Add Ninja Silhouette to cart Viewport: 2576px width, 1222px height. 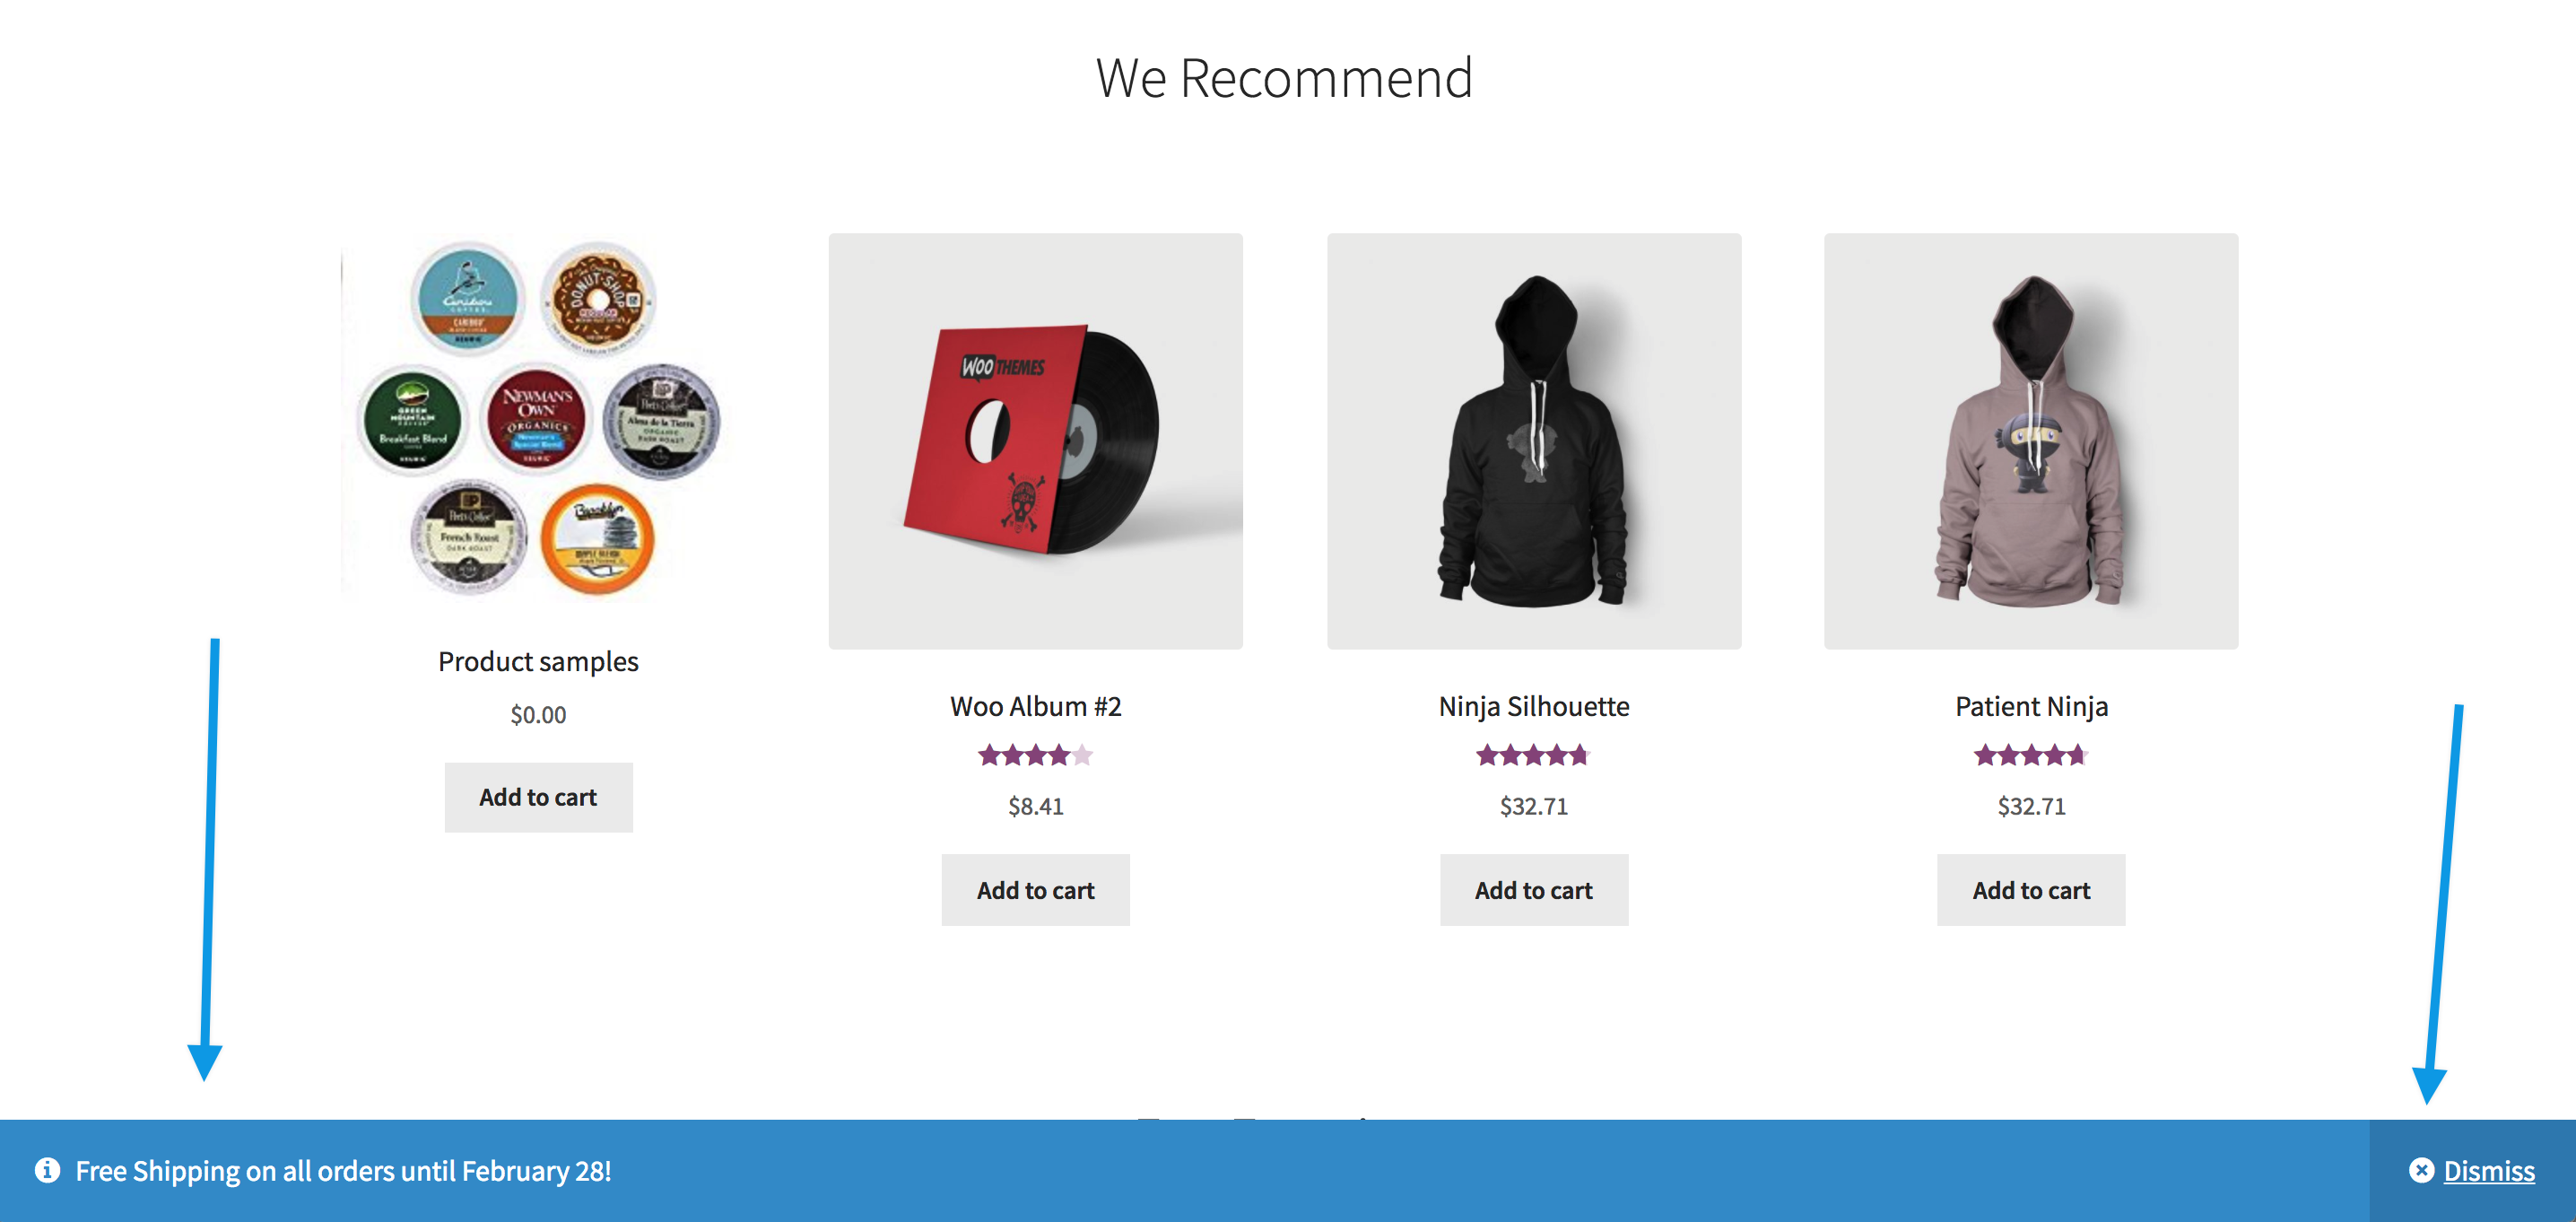[1533, 889]
